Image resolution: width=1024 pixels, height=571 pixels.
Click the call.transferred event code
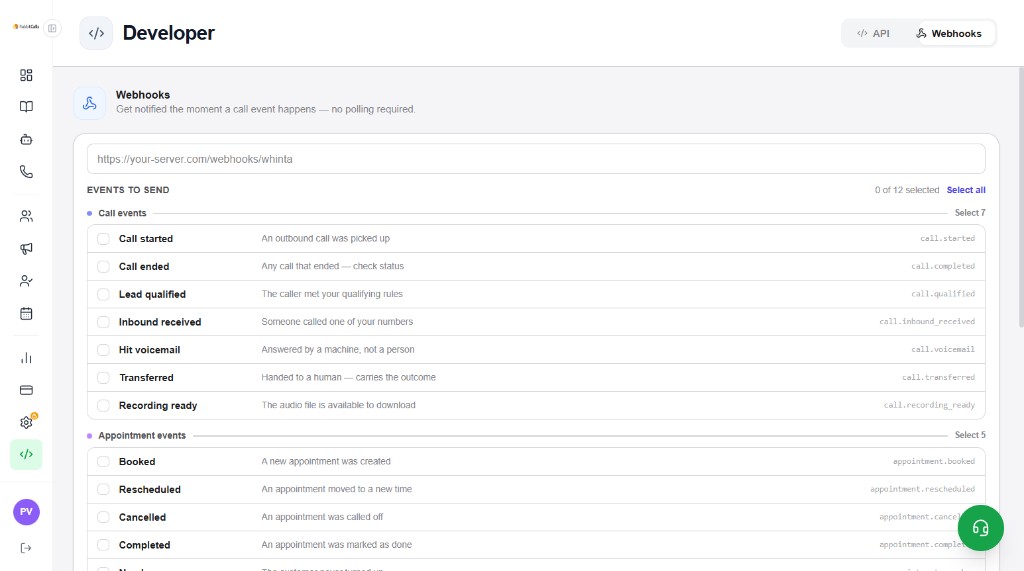click(938, 378)
